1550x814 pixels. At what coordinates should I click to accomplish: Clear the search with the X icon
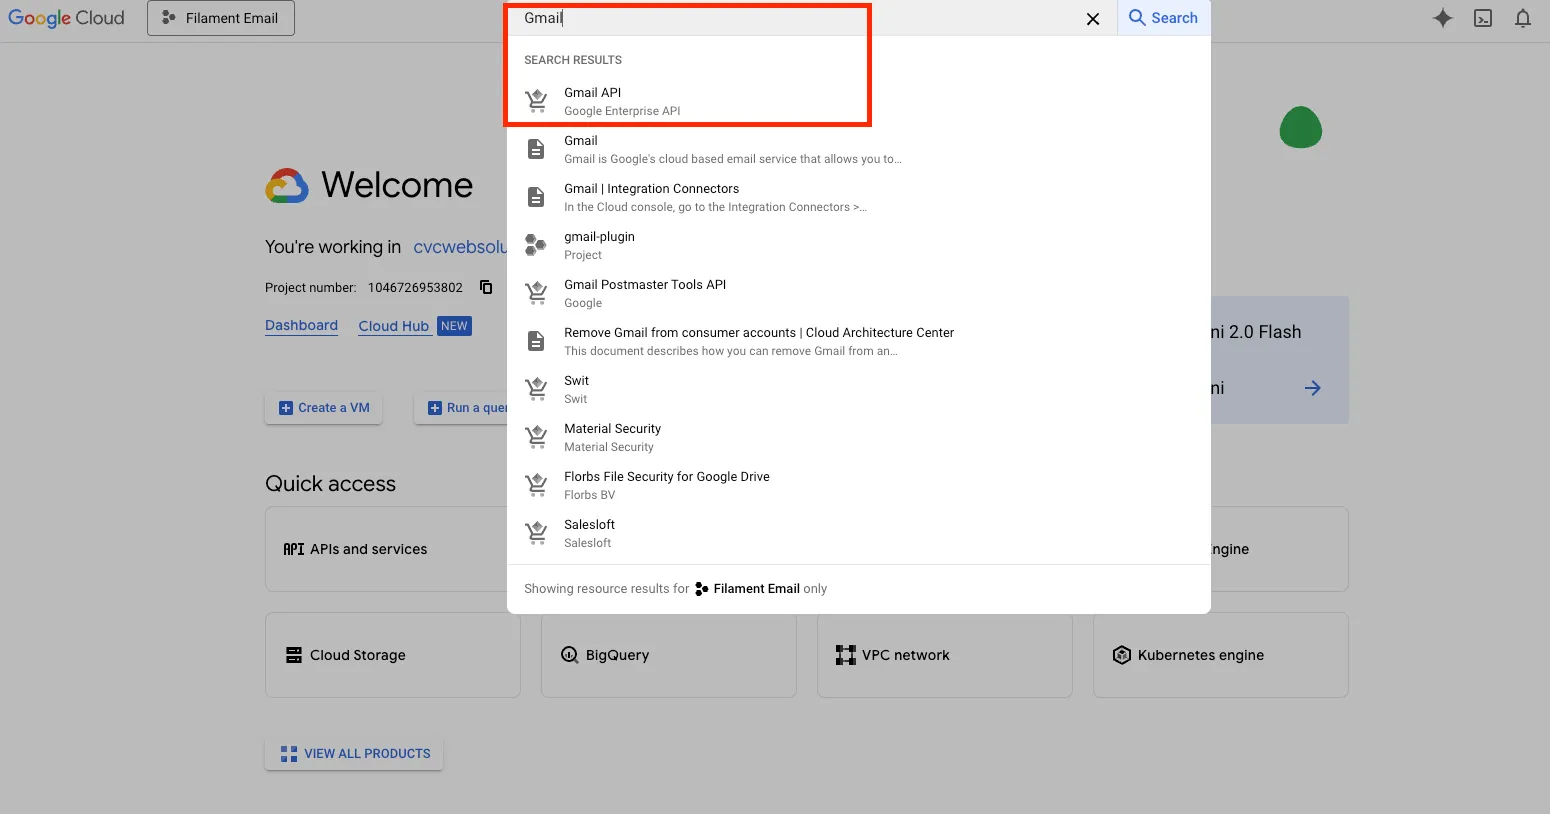(1093, 19)
